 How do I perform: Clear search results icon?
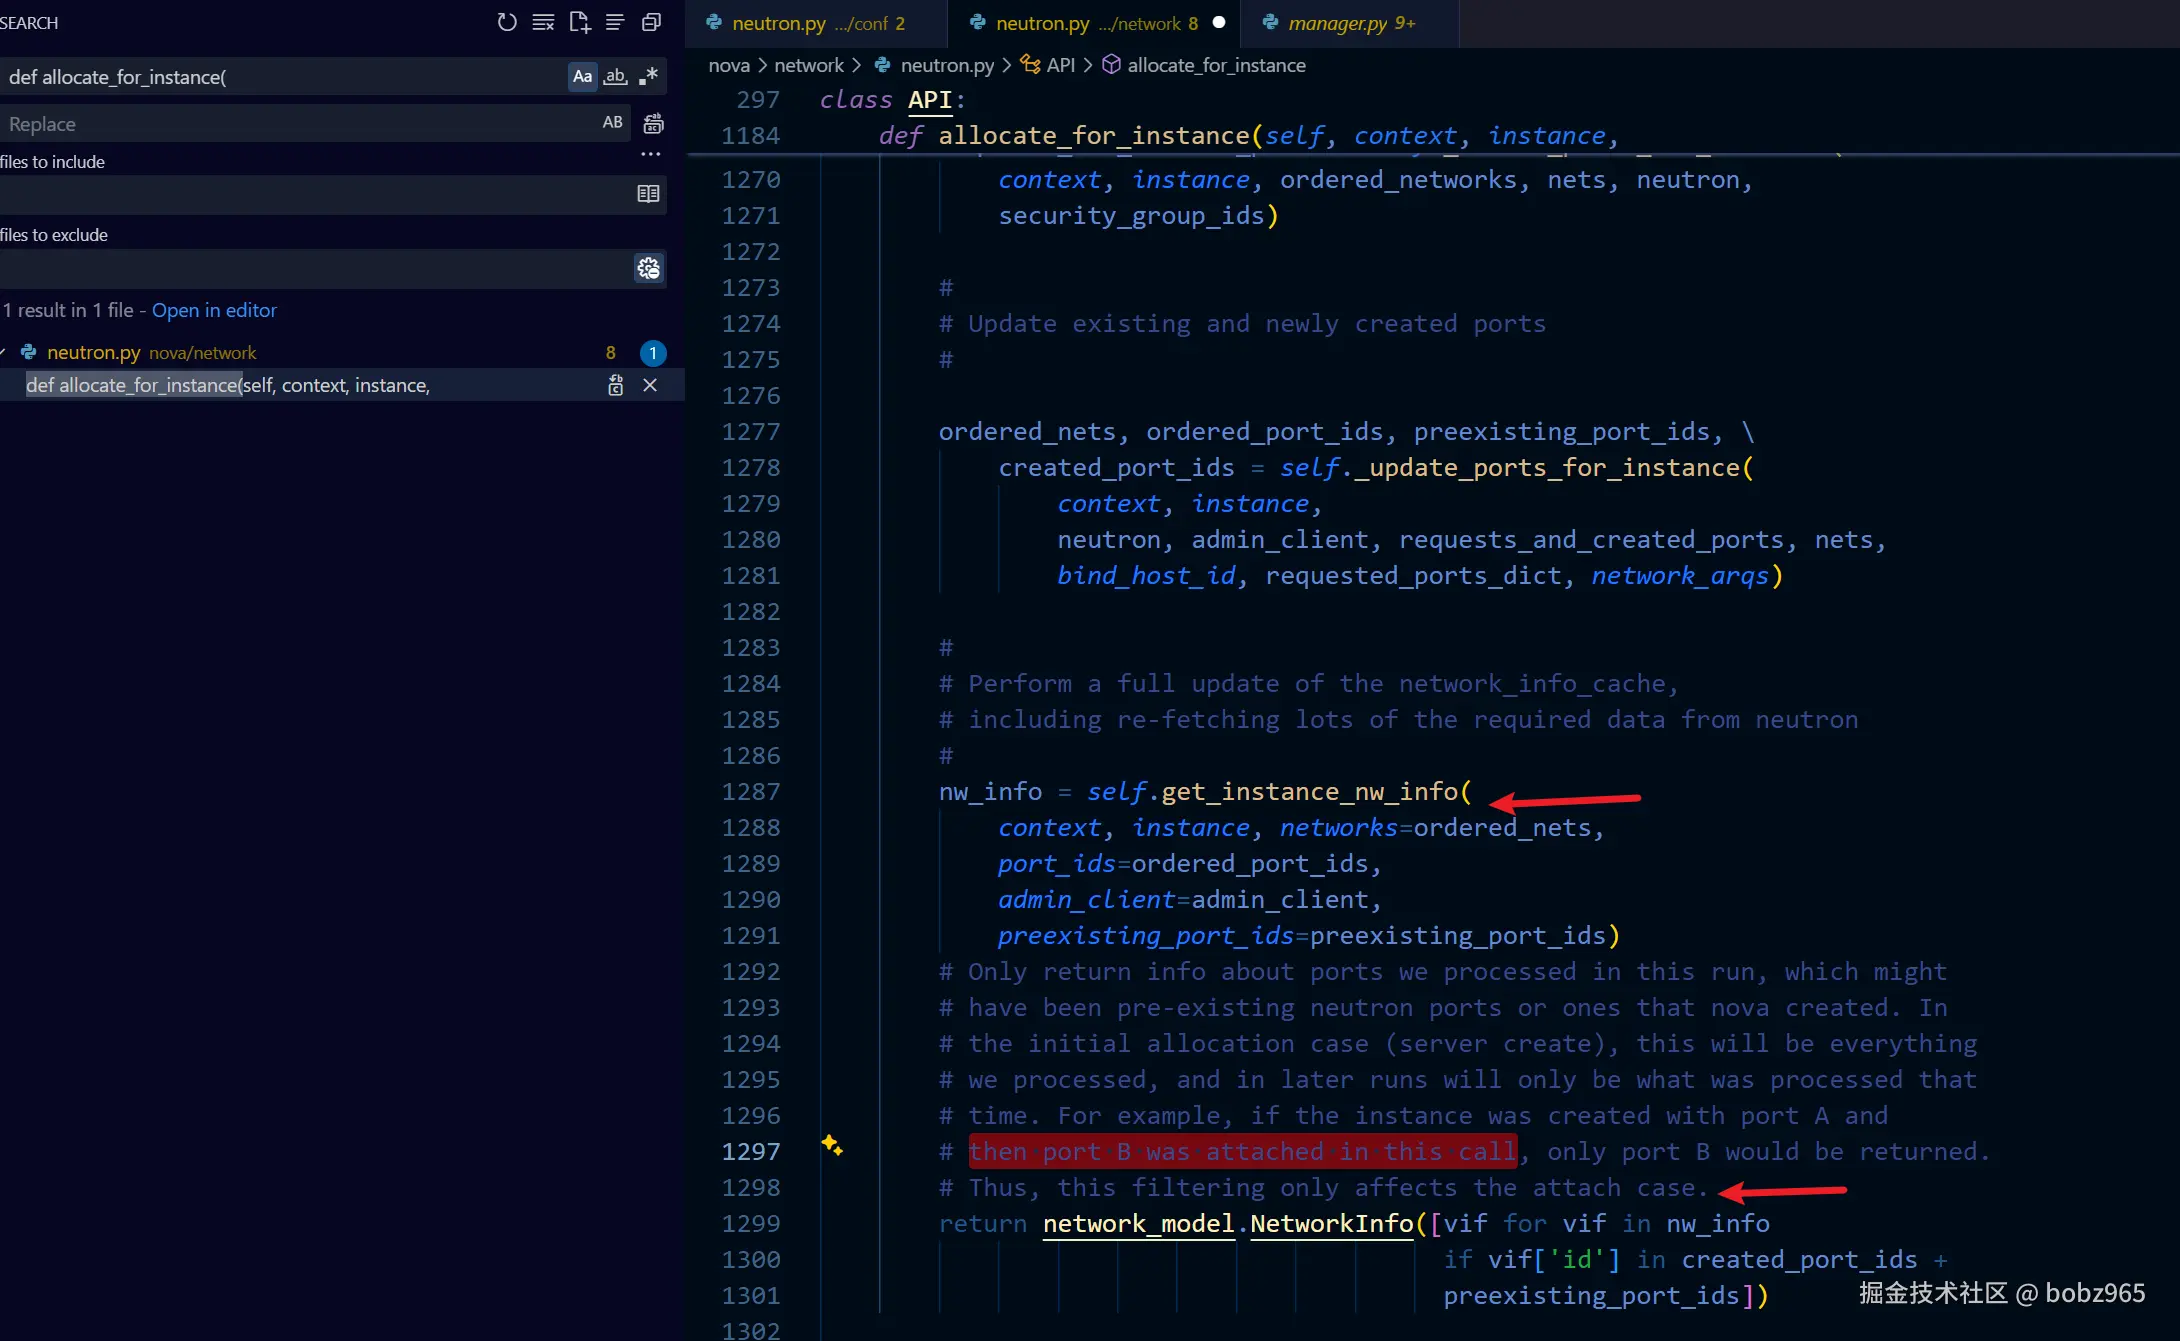tap(543, 22)
